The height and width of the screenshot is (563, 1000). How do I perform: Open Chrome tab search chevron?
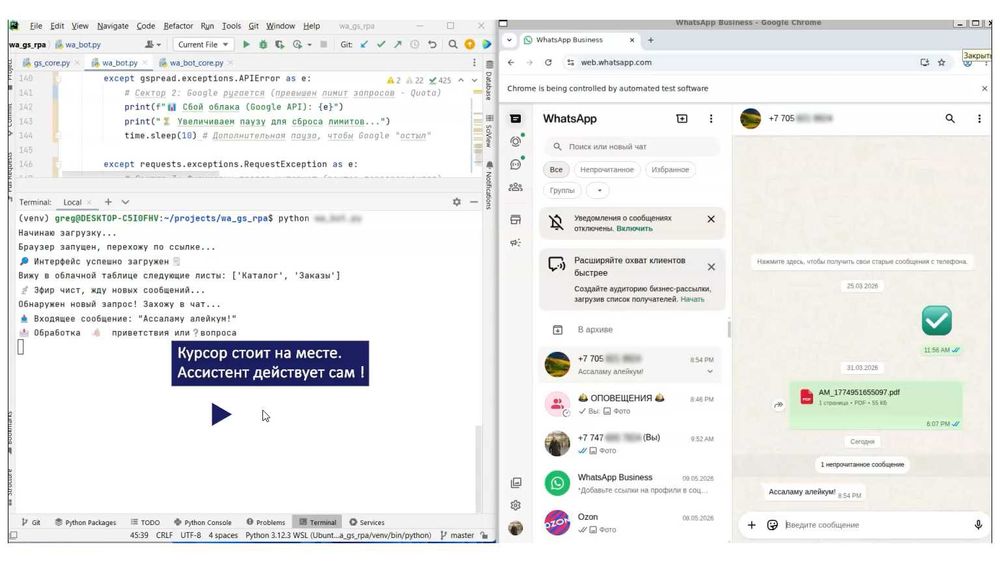click(x=509, y=40)
